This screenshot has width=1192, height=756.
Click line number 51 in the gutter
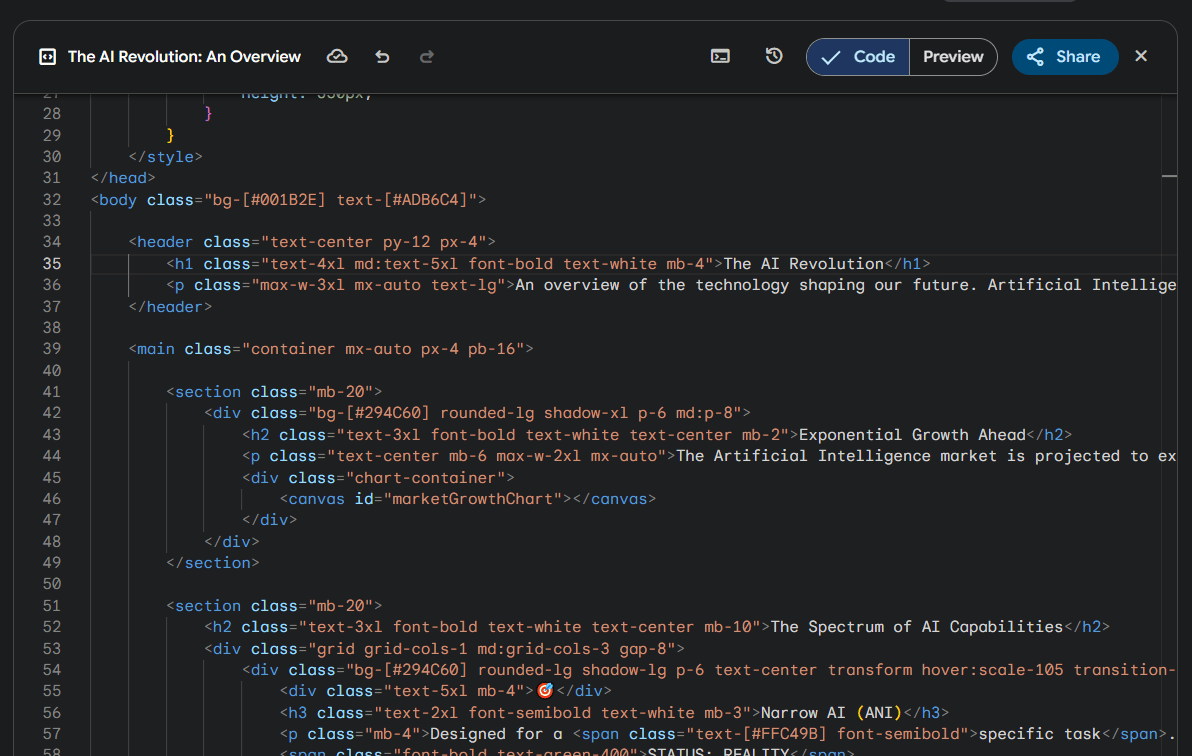tap(51, 606)
